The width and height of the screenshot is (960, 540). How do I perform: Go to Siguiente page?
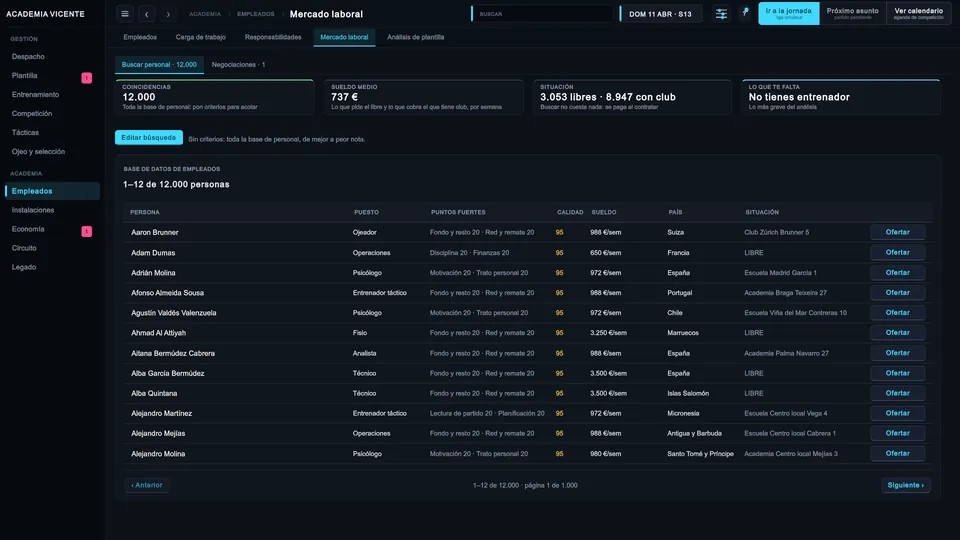point(906,485)
